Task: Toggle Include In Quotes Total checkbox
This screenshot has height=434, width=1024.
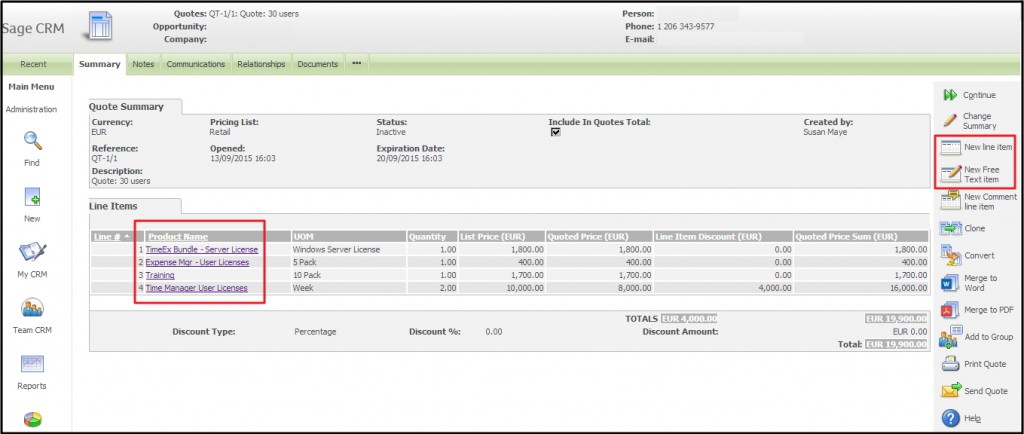Action: coord(556,132)
